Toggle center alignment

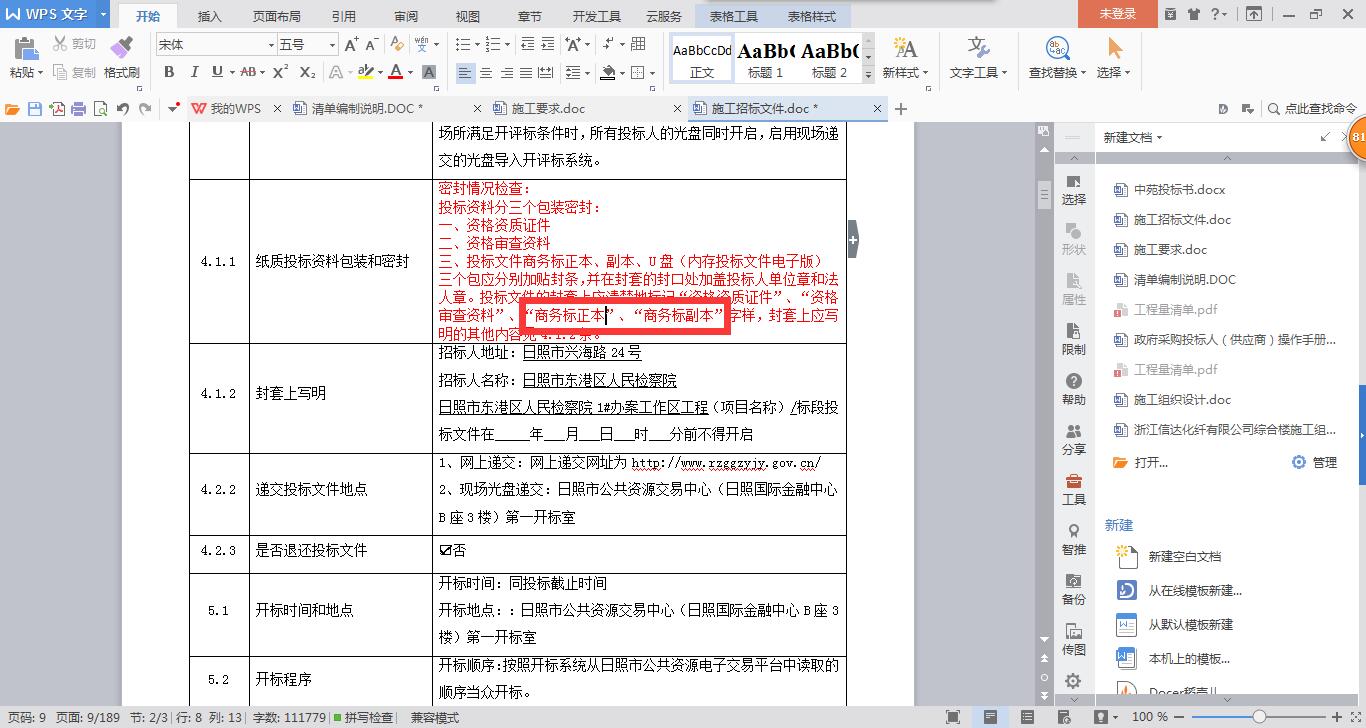pyautogui.click(x=486, y=73)
